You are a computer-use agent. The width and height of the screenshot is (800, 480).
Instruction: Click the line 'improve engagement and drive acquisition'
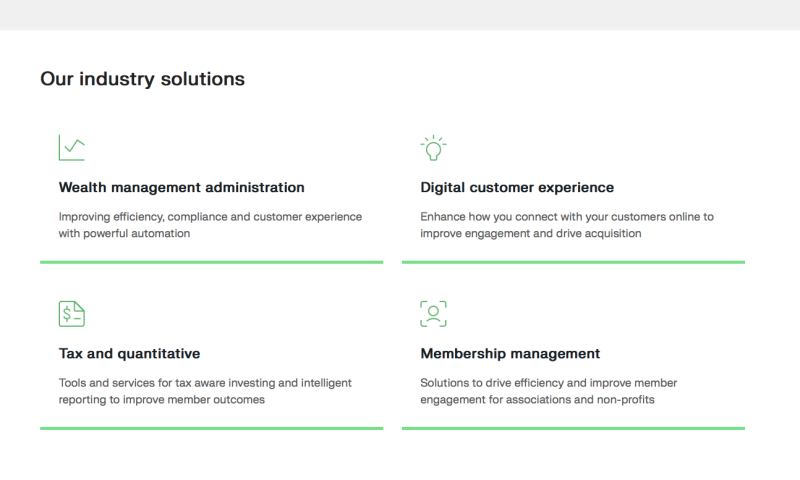coord(530,233)
